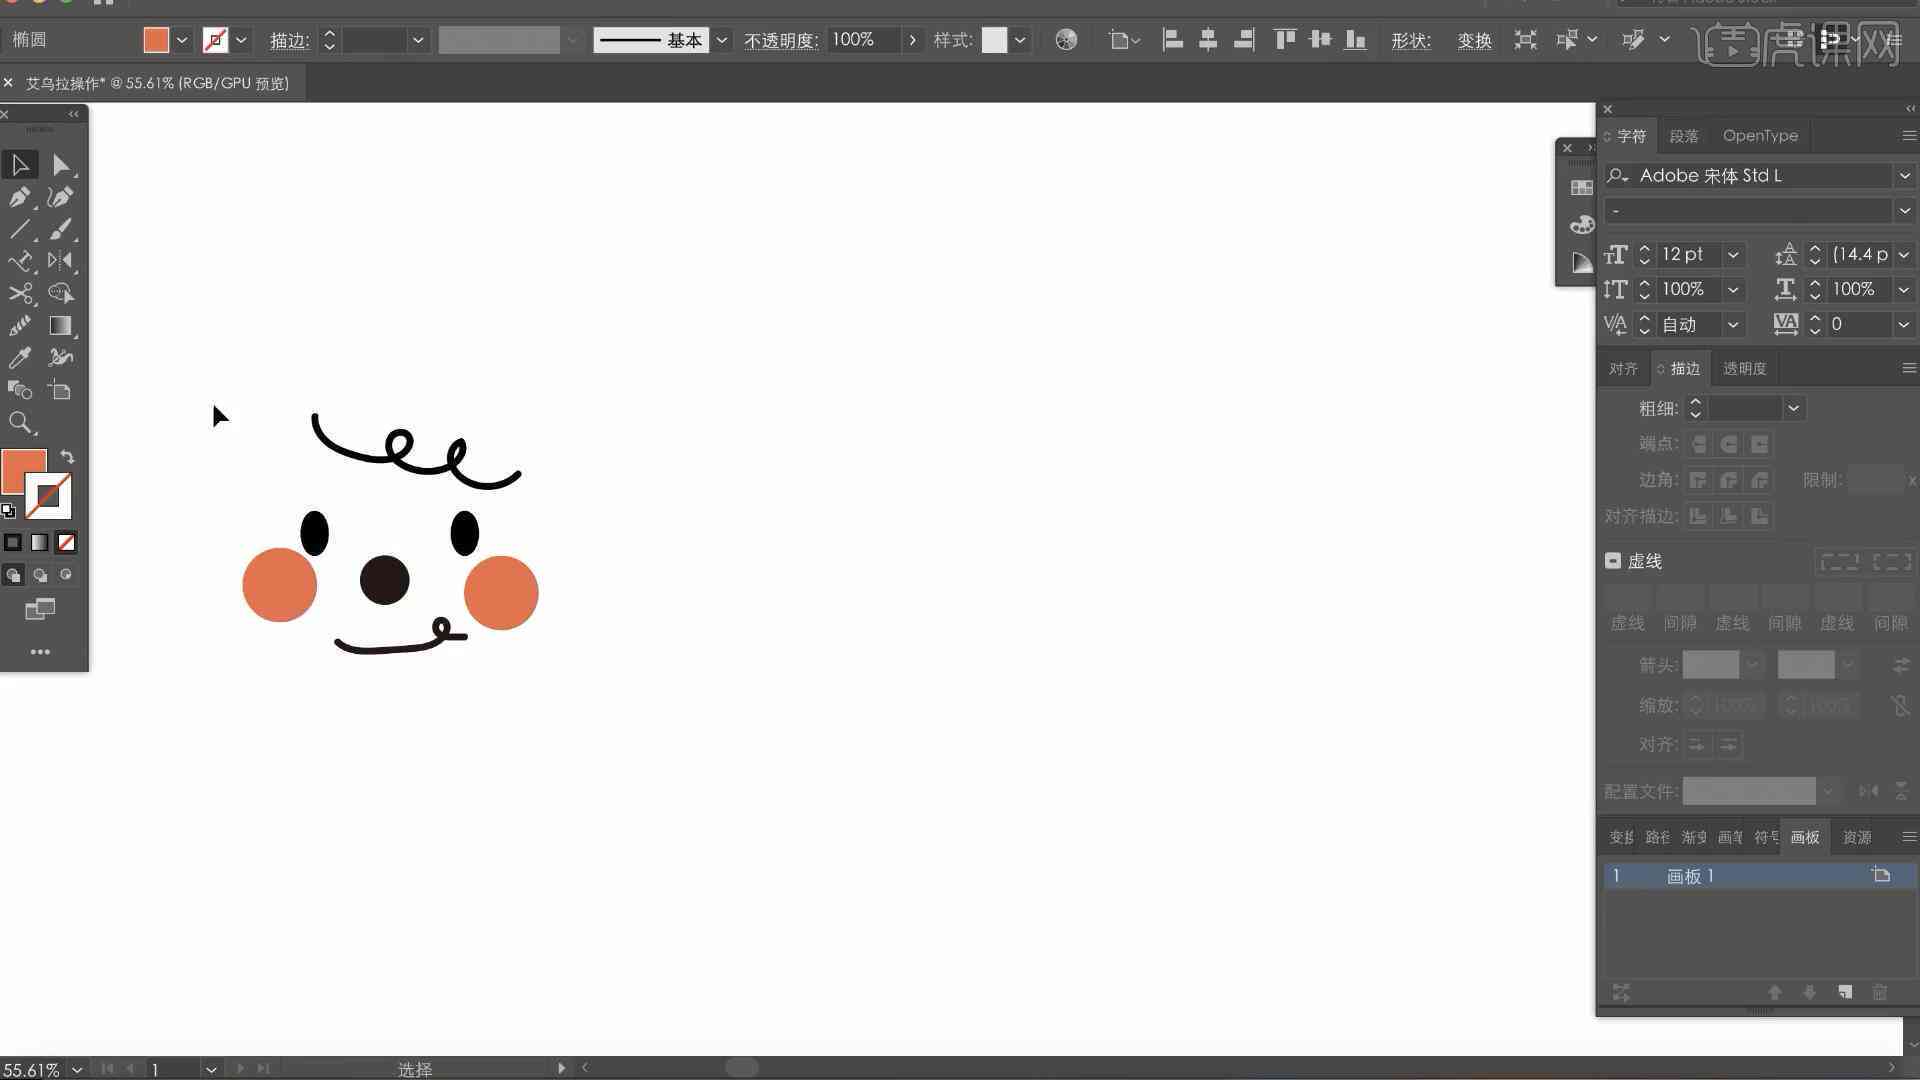
Task: Switch to 段落 tab
Action: point(1684,136)
